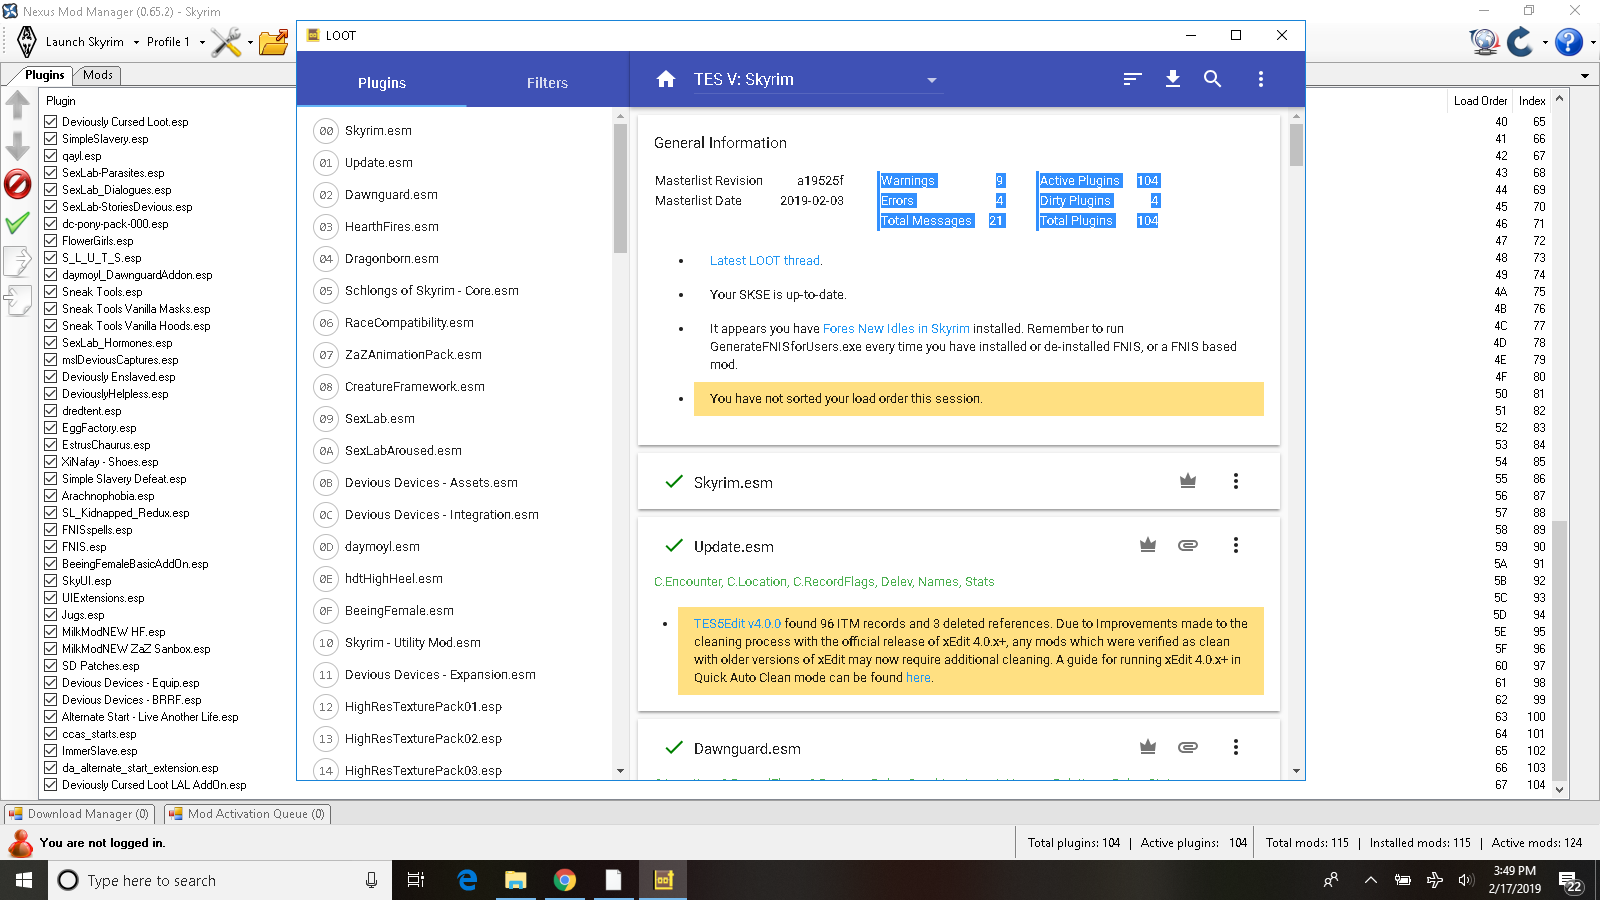Toggle the FlowerGirls.esp checkbox

click(x=51, y=241)
